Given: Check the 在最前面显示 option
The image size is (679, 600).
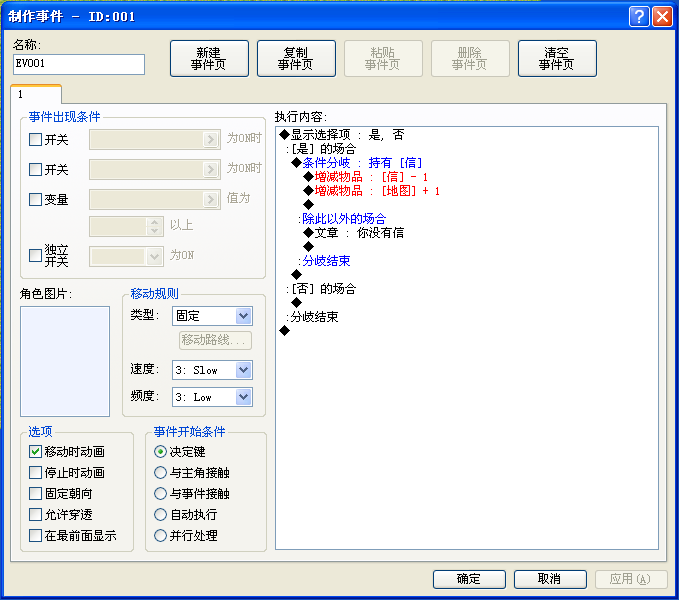Looking at the screenshot, I should (35, 535).
